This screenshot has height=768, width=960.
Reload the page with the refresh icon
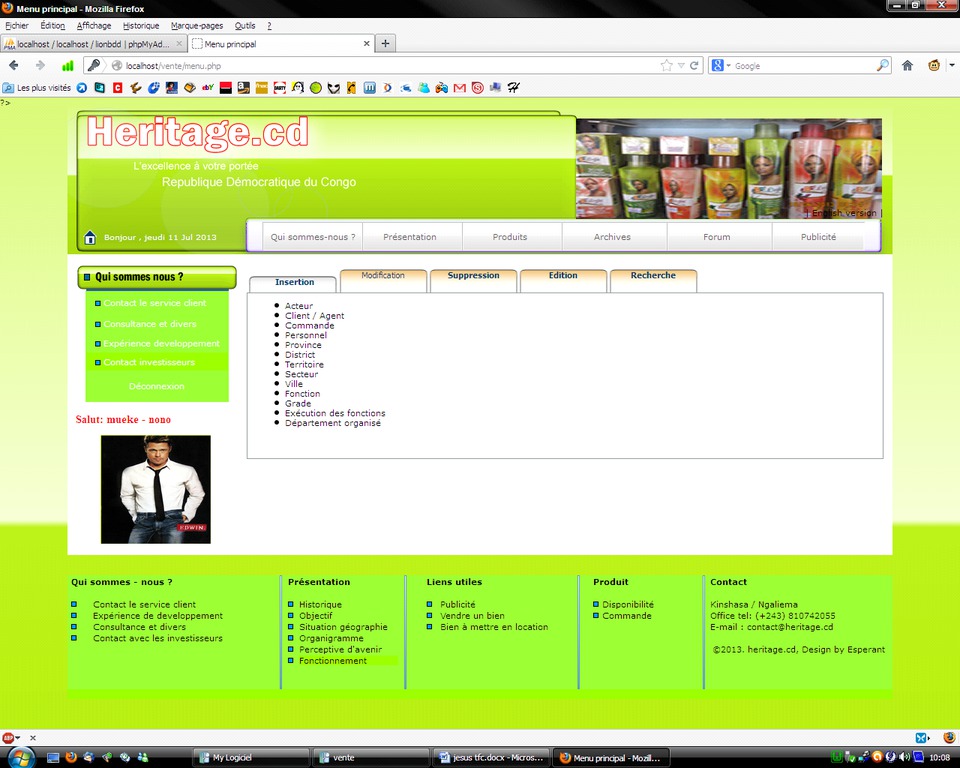694,66
